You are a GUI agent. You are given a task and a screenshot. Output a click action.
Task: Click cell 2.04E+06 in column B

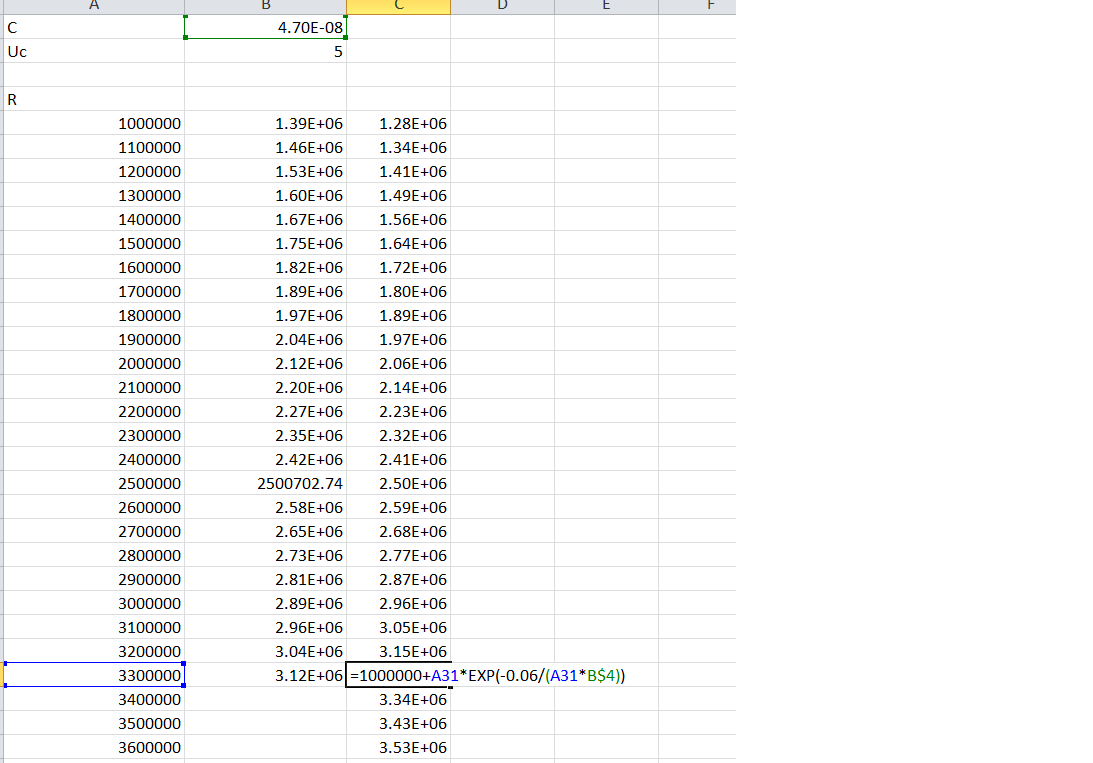pyautogui.click(x=266, y=339)
